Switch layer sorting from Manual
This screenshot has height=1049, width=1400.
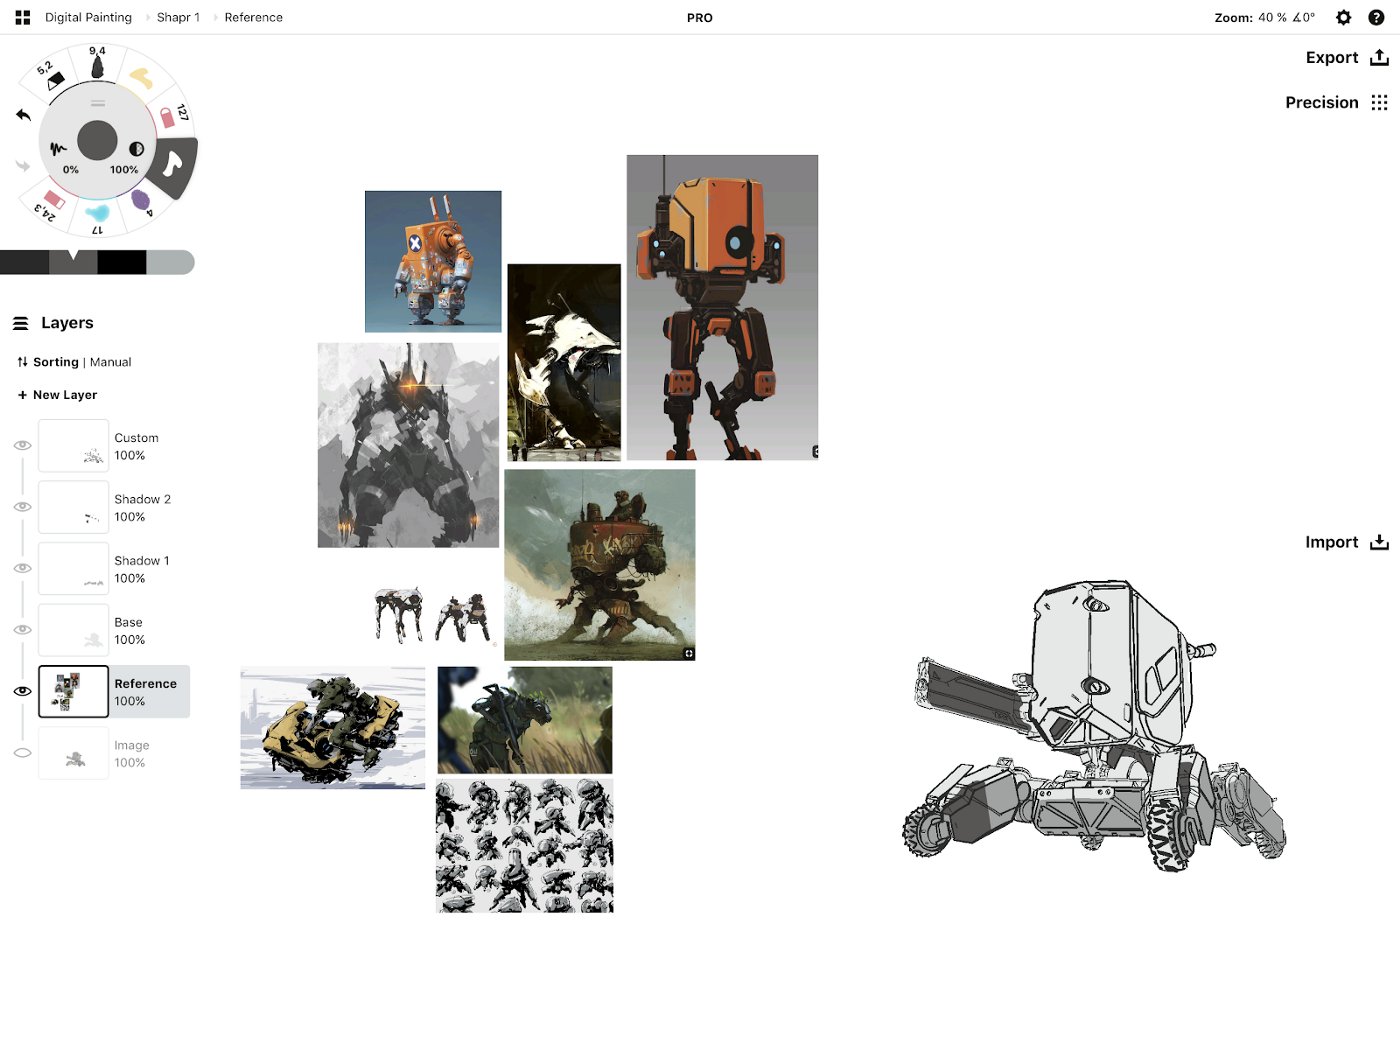point(110,362)
